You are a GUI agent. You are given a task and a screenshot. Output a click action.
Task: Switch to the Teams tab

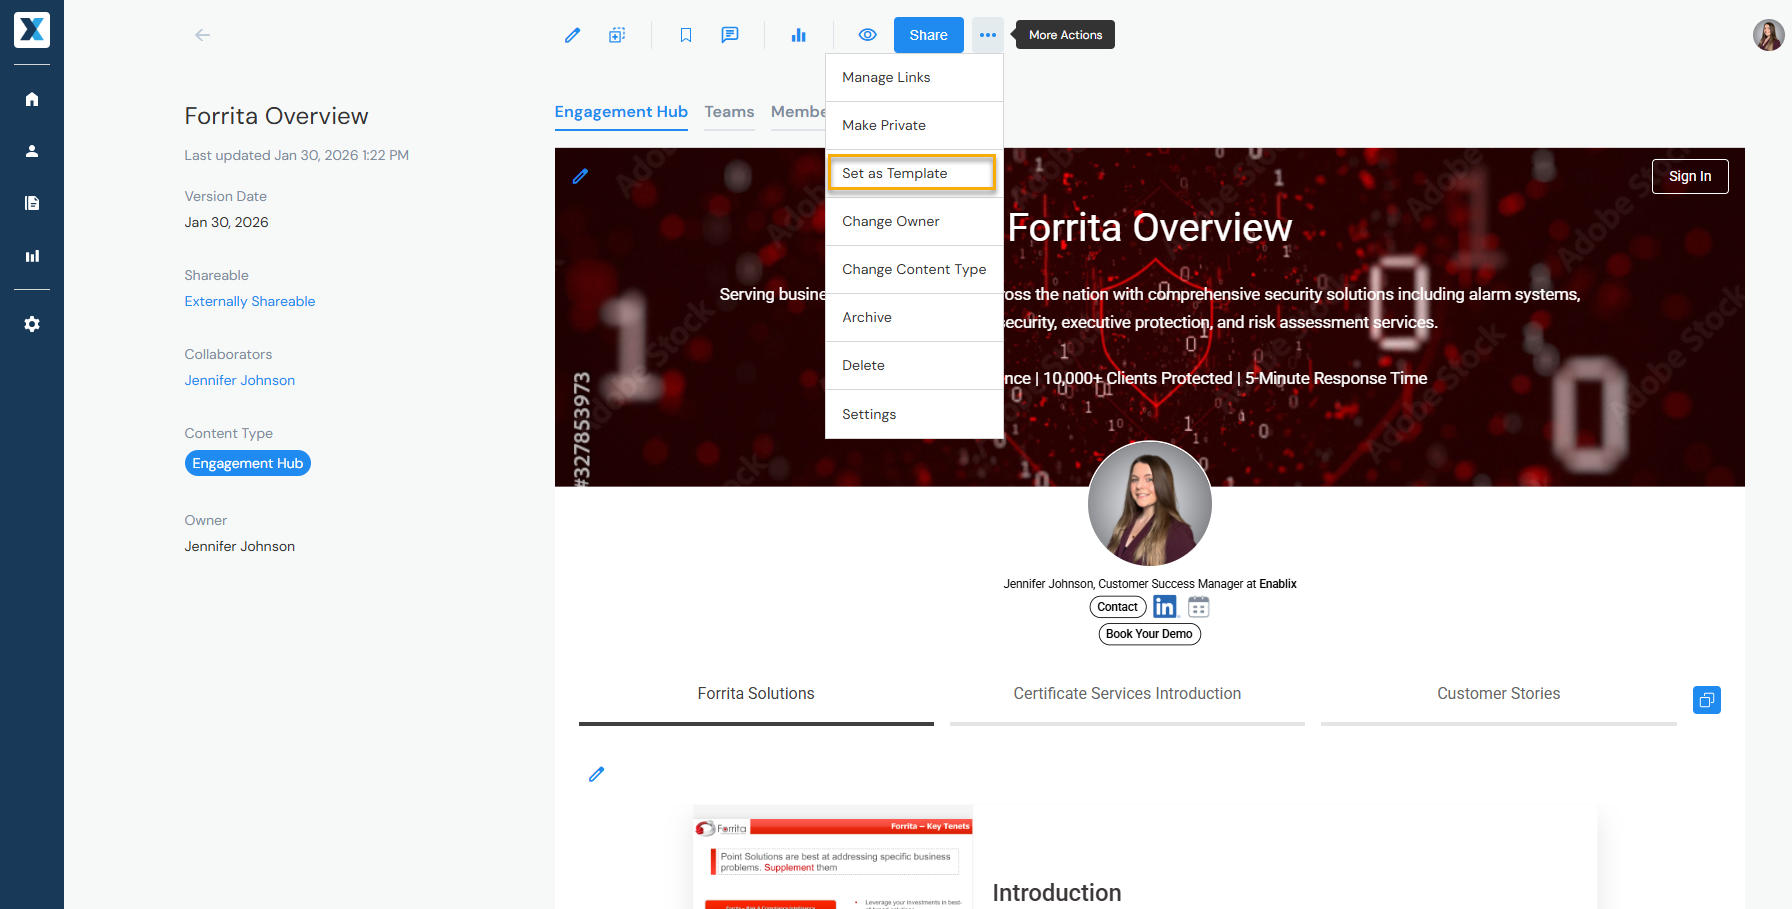[x=729, y=112]
